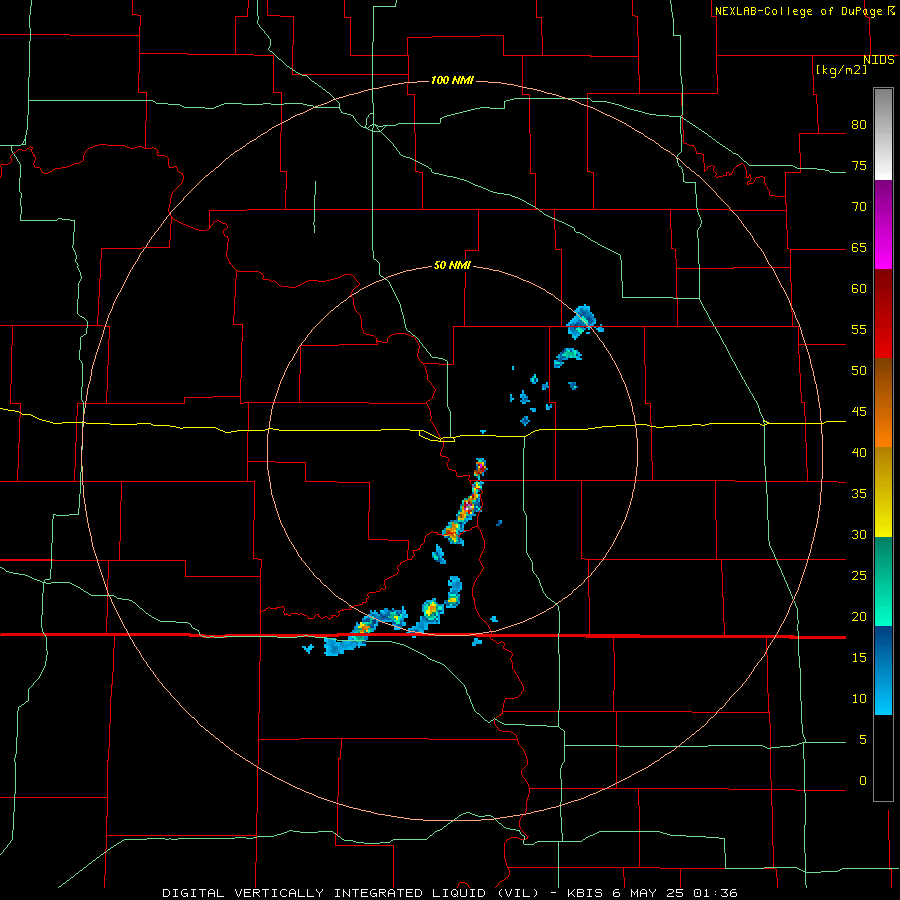Click the green segment of the color bar
900x900 pixels.
pyautogui.click(x=883, y=581)
